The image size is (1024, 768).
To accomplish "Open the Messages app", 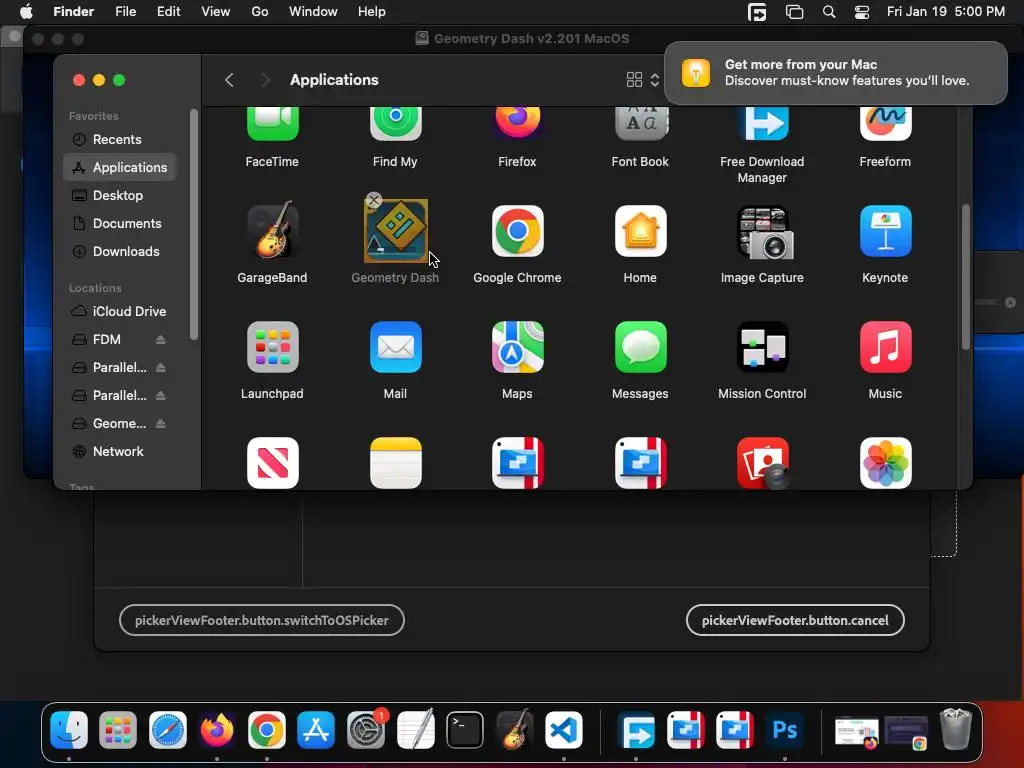I will click(641, 347).
